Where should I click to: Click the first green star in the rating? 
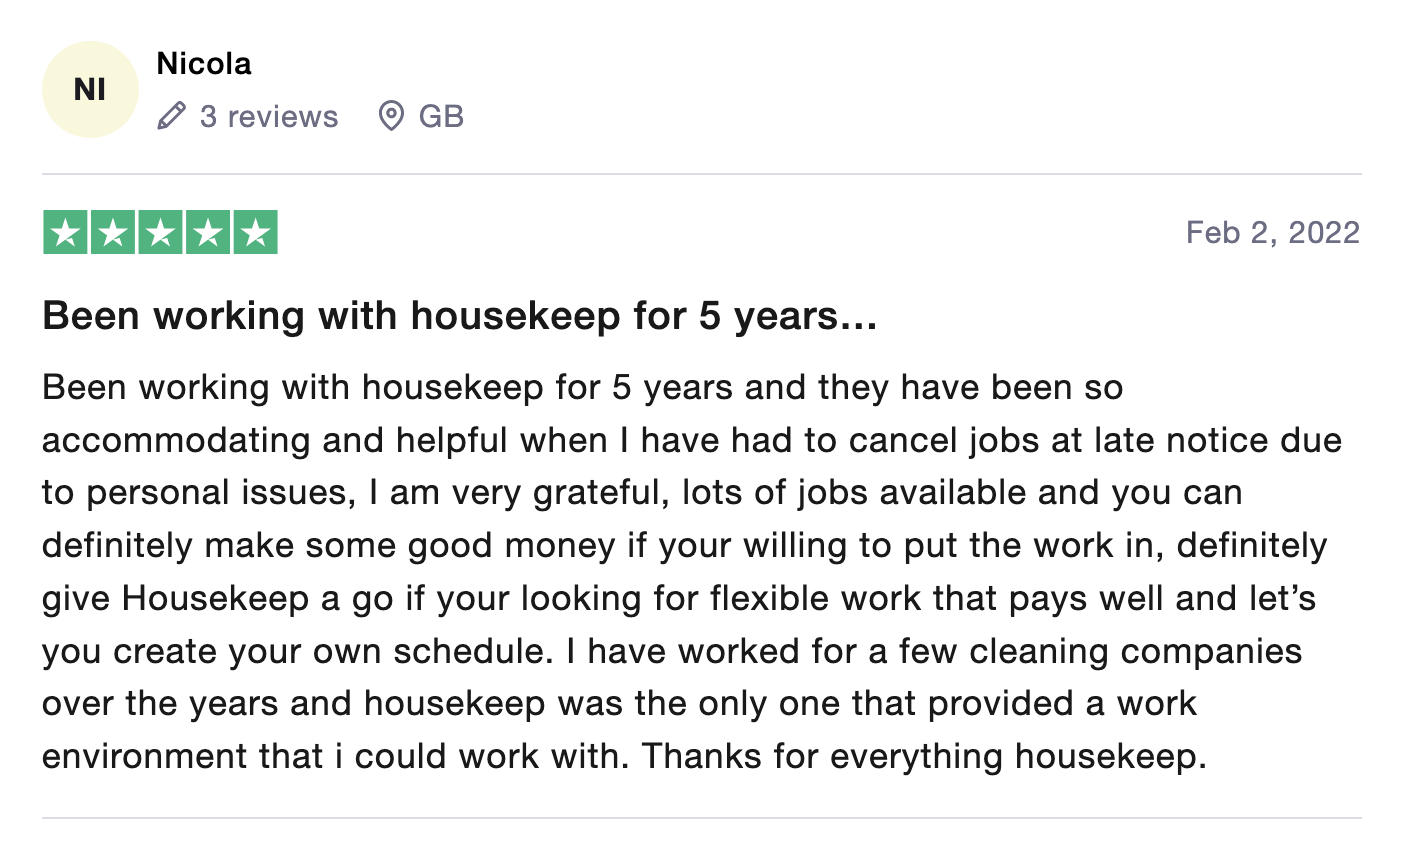point(66,233)
